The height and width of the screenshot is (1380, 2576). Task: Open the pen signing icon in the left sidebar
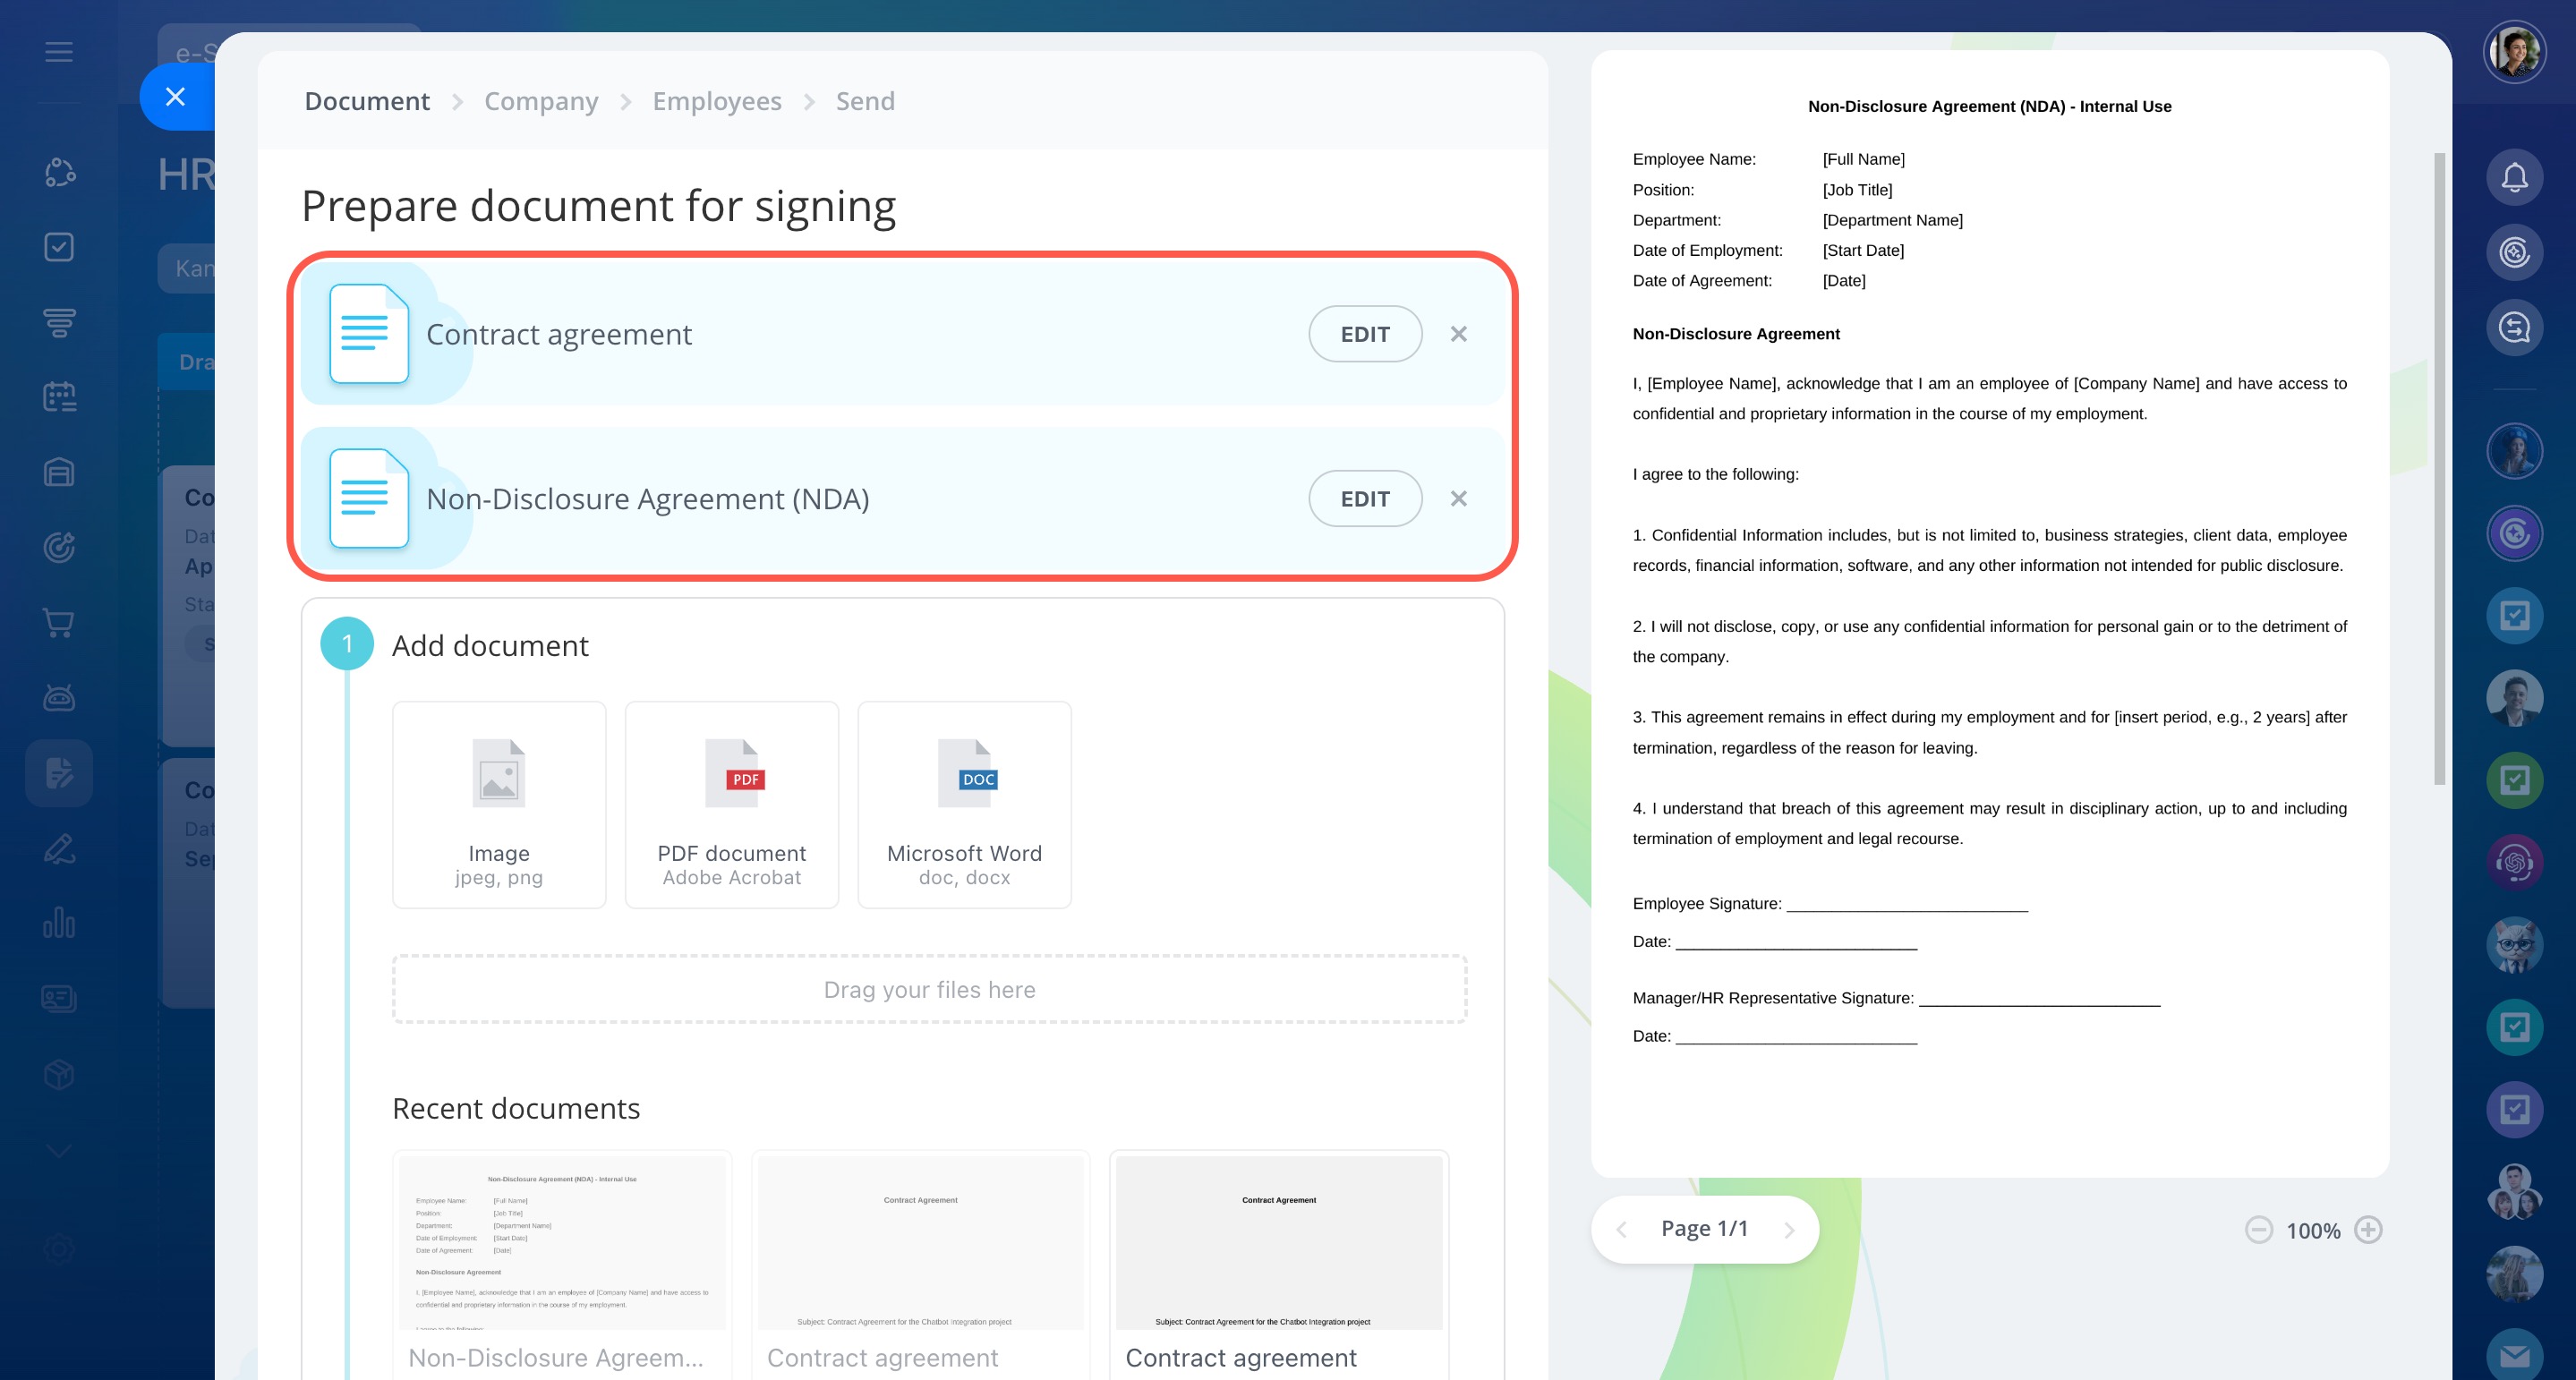(x=59, y=848)
